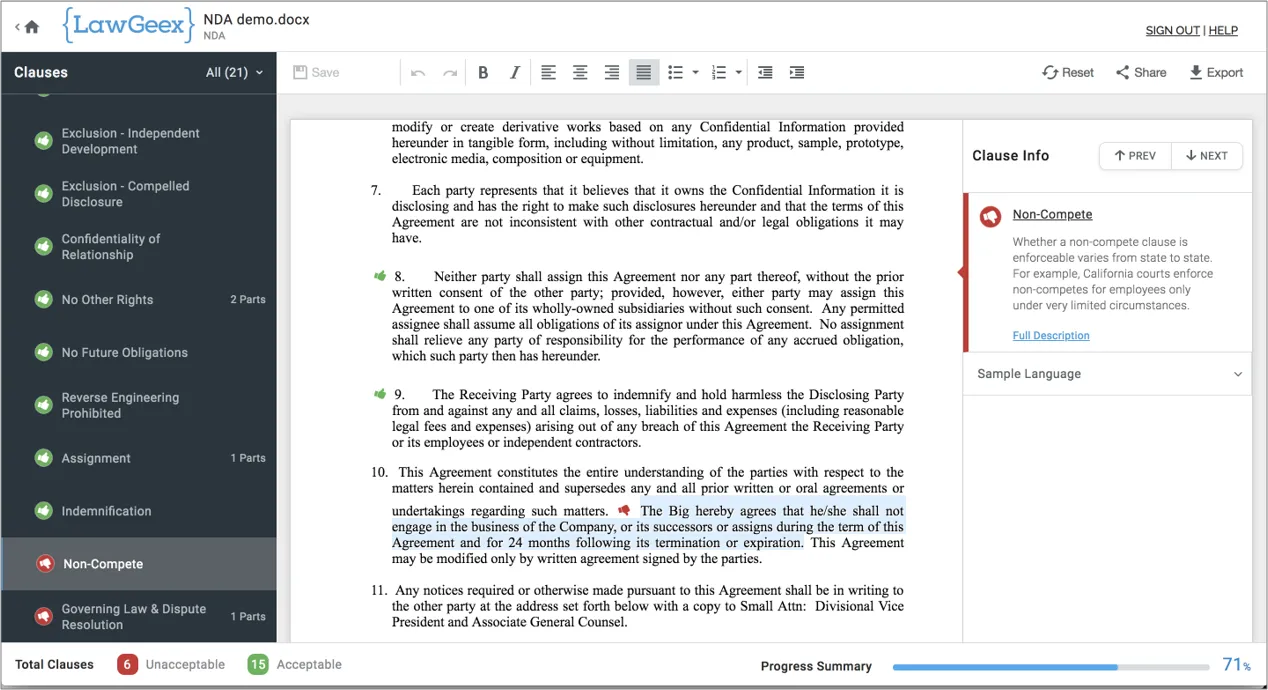Decrease paragraph indent
Screen dimensions: 1268x690
[765, 73]
